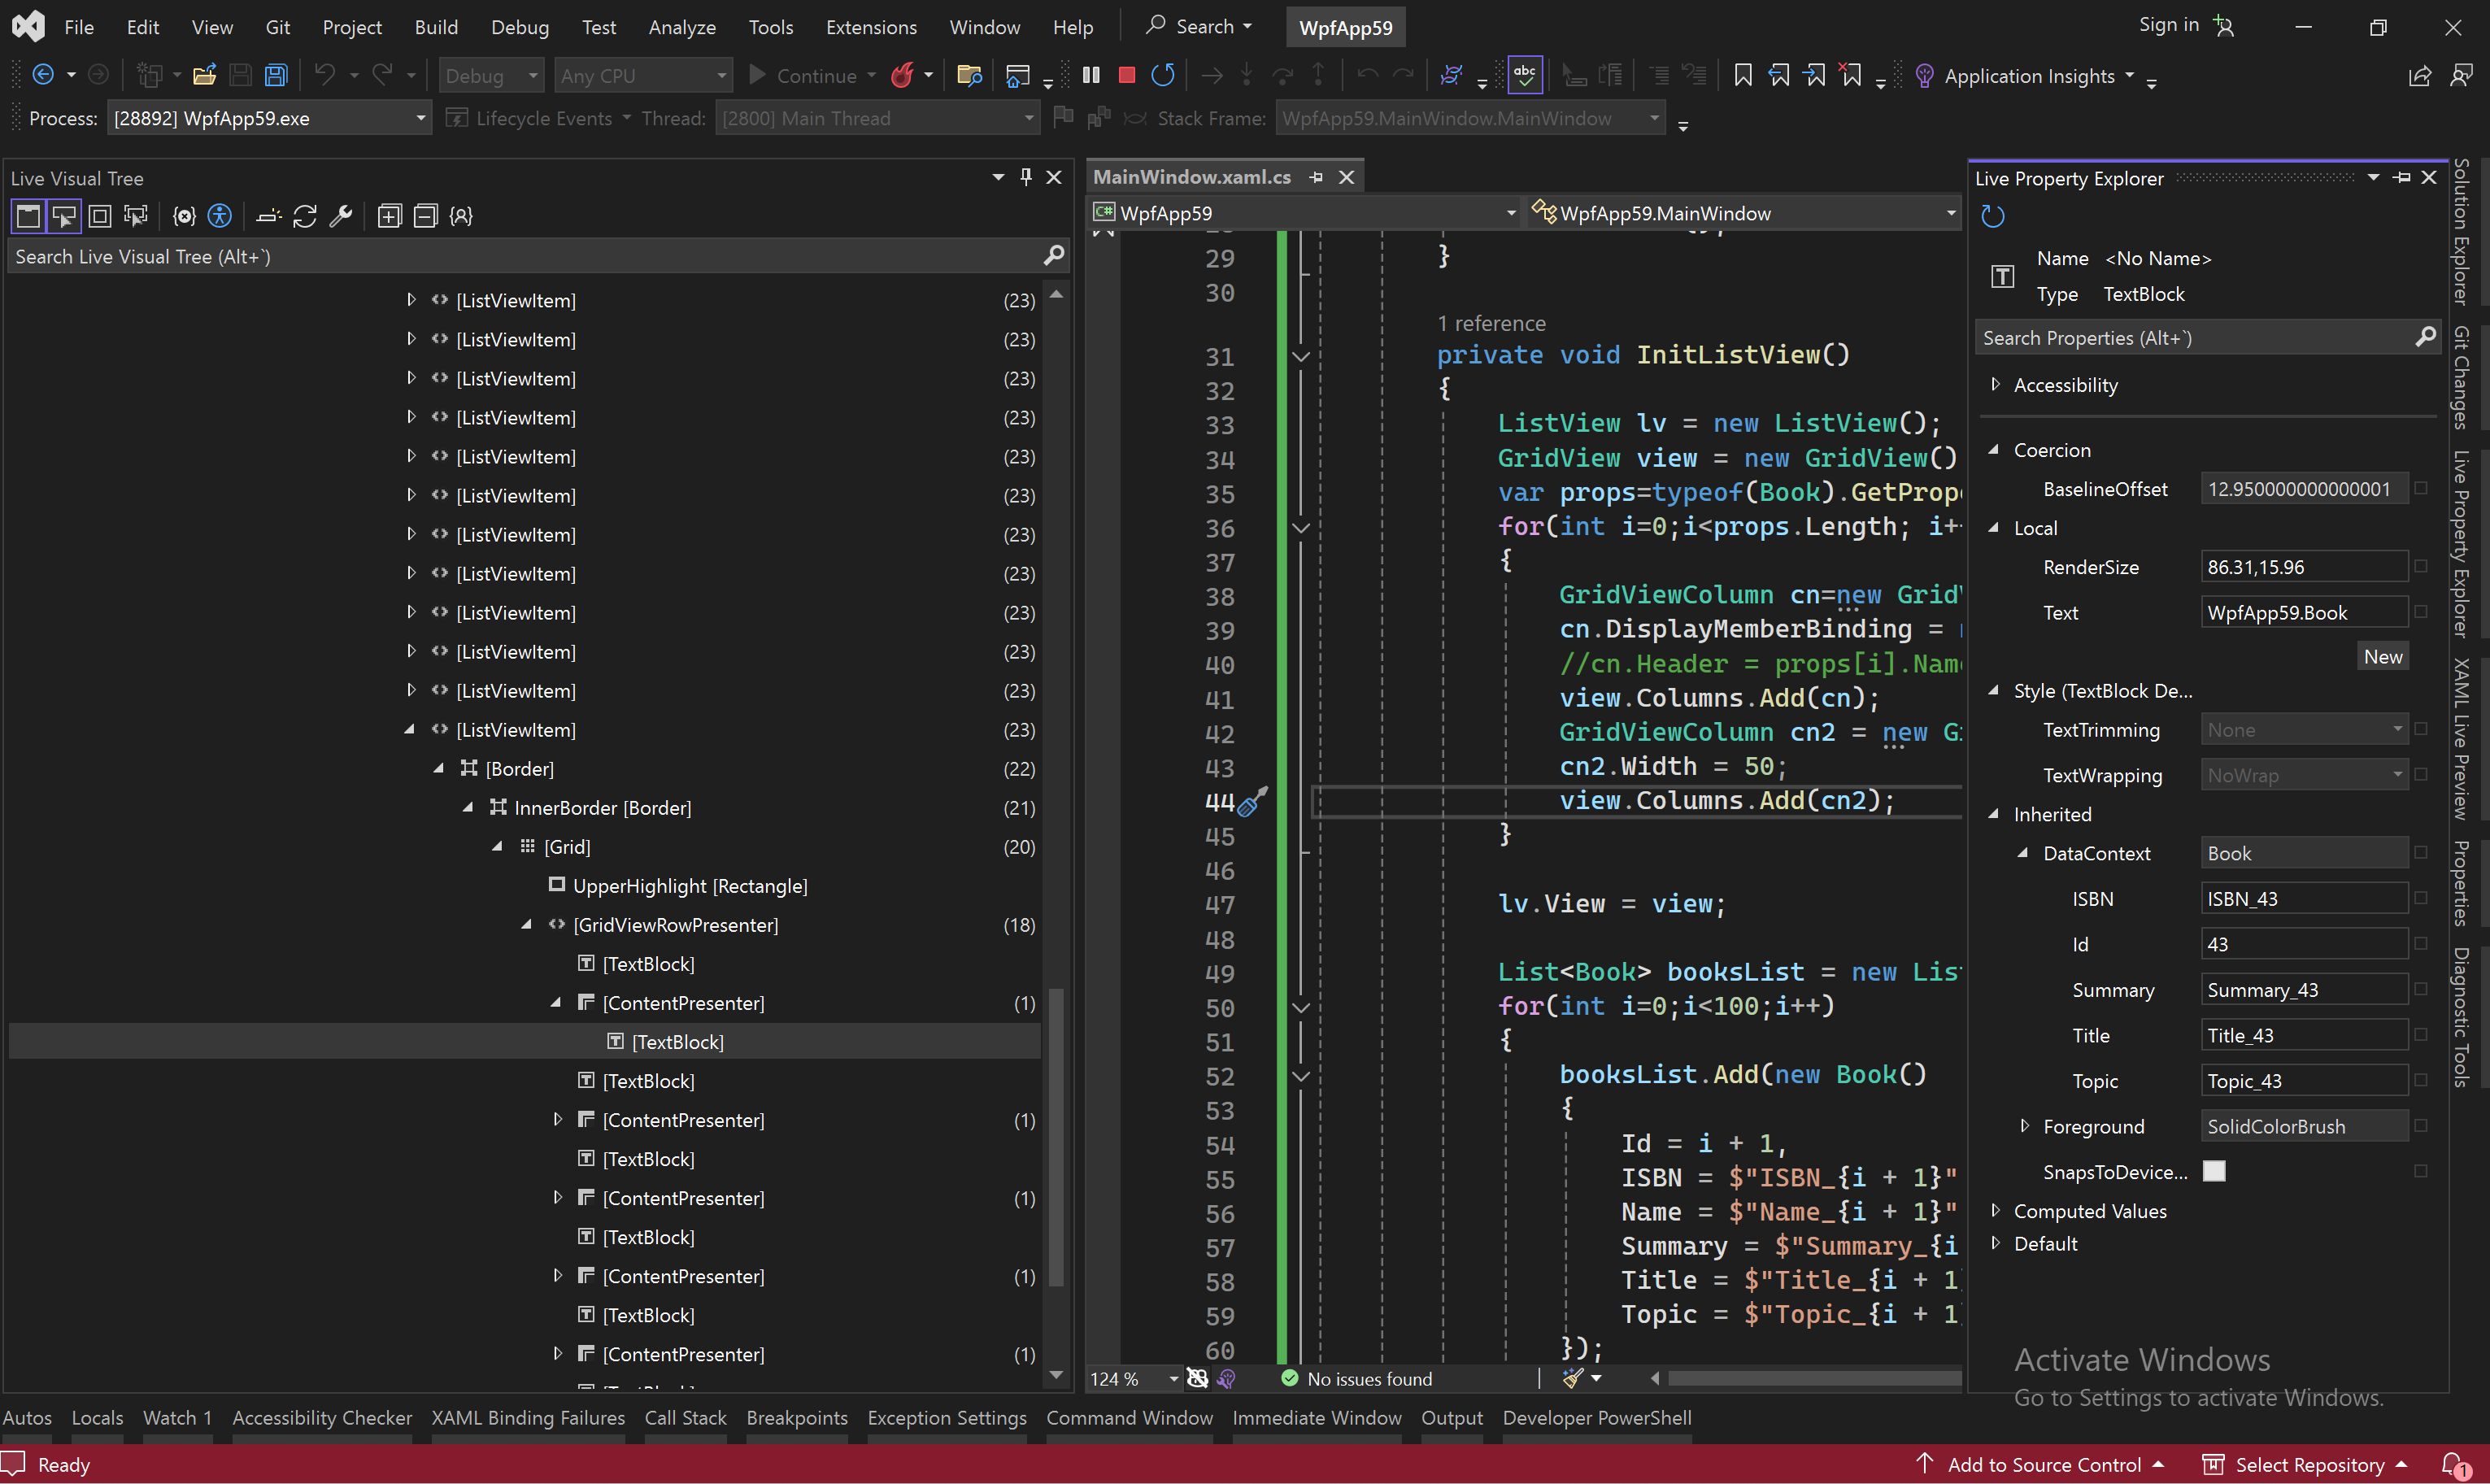Click the New button under Text property
This screenshot has width=2490, height=1484.
[x=2383, y=656]
